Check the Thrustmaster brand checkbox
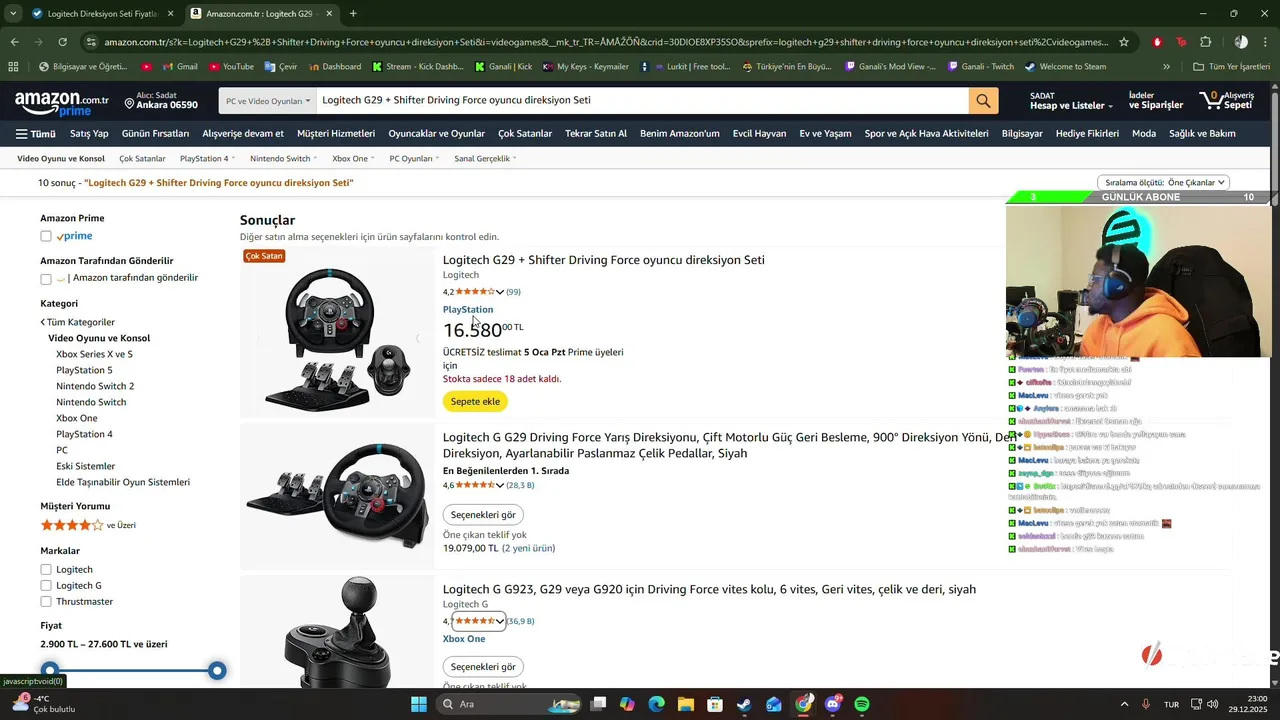This screenshot has height=720, width=1280. click(46, 602)
